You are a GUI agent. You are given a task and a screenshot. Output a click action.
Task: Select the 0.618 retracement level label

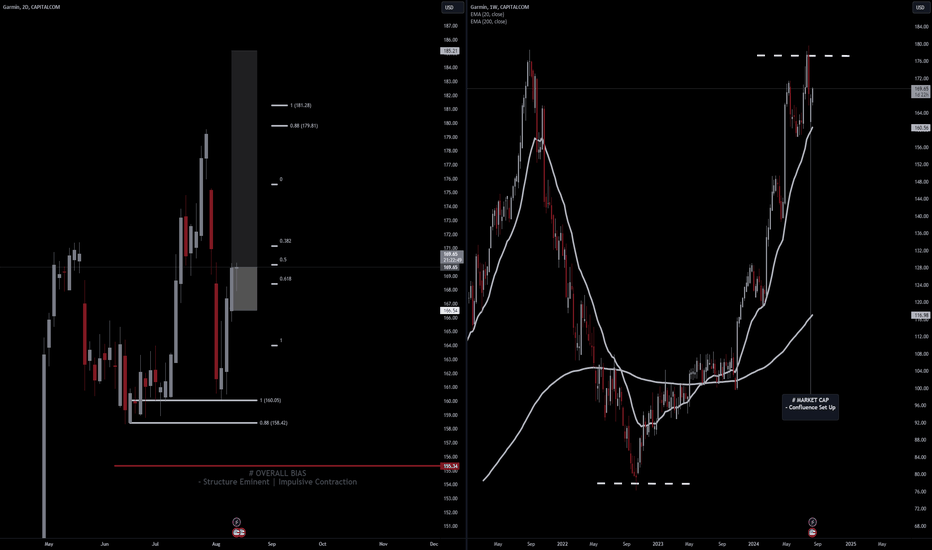285,279
